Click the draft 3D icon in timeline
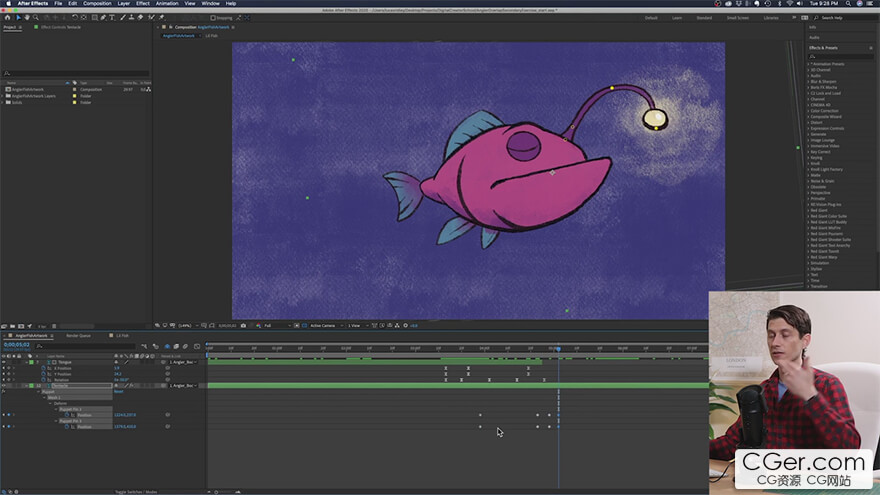880x495 pixels. point(155,346)
